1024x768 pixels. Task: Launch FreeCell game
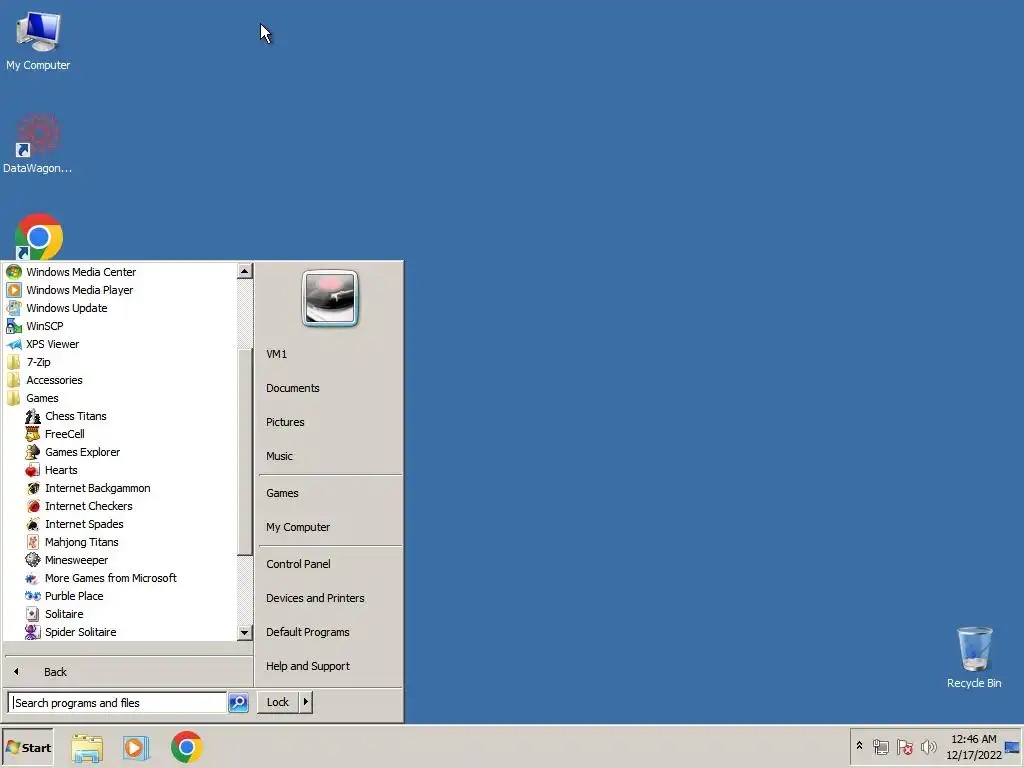click(x=64, y=434)
